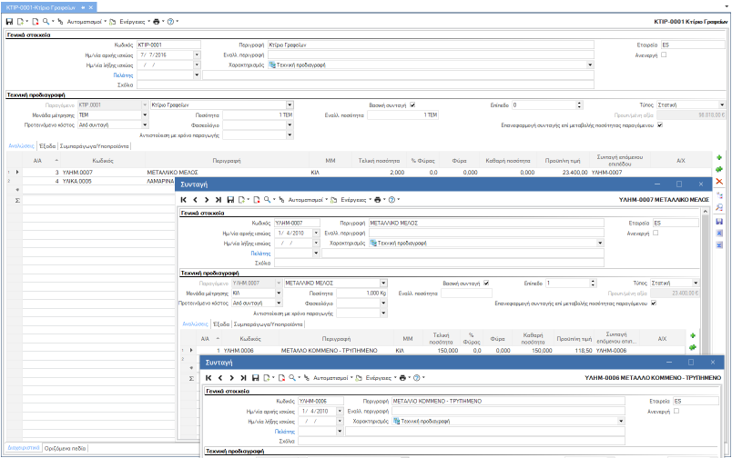Viewport: 732px width, 458px height.
Task: Click the new document icon in main toolbar
Action: 21,21
